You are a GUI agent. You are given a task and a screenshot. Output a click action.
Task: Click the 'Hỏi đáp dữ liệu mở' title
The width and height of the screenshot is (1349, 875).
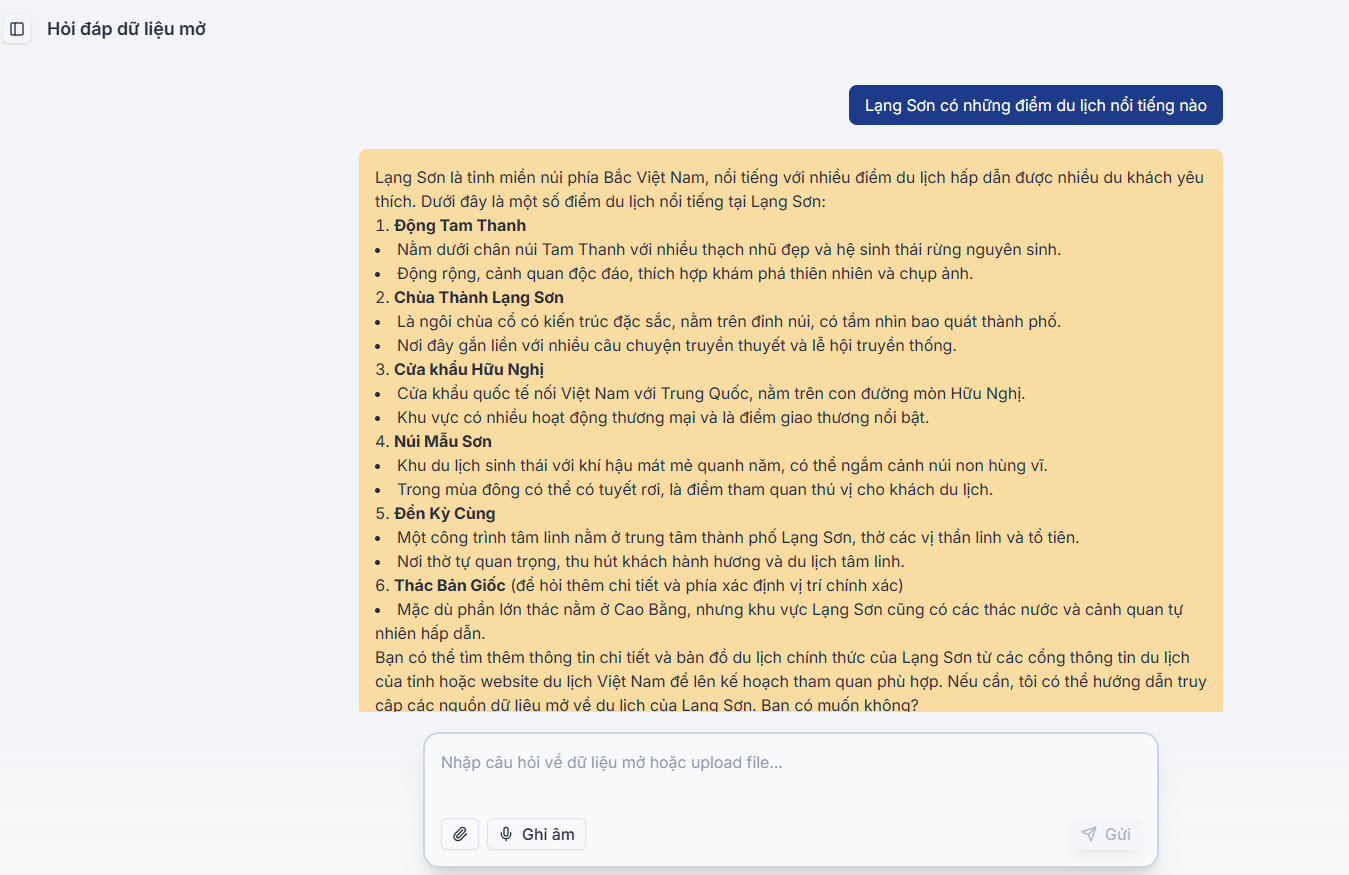coord(126,29)
